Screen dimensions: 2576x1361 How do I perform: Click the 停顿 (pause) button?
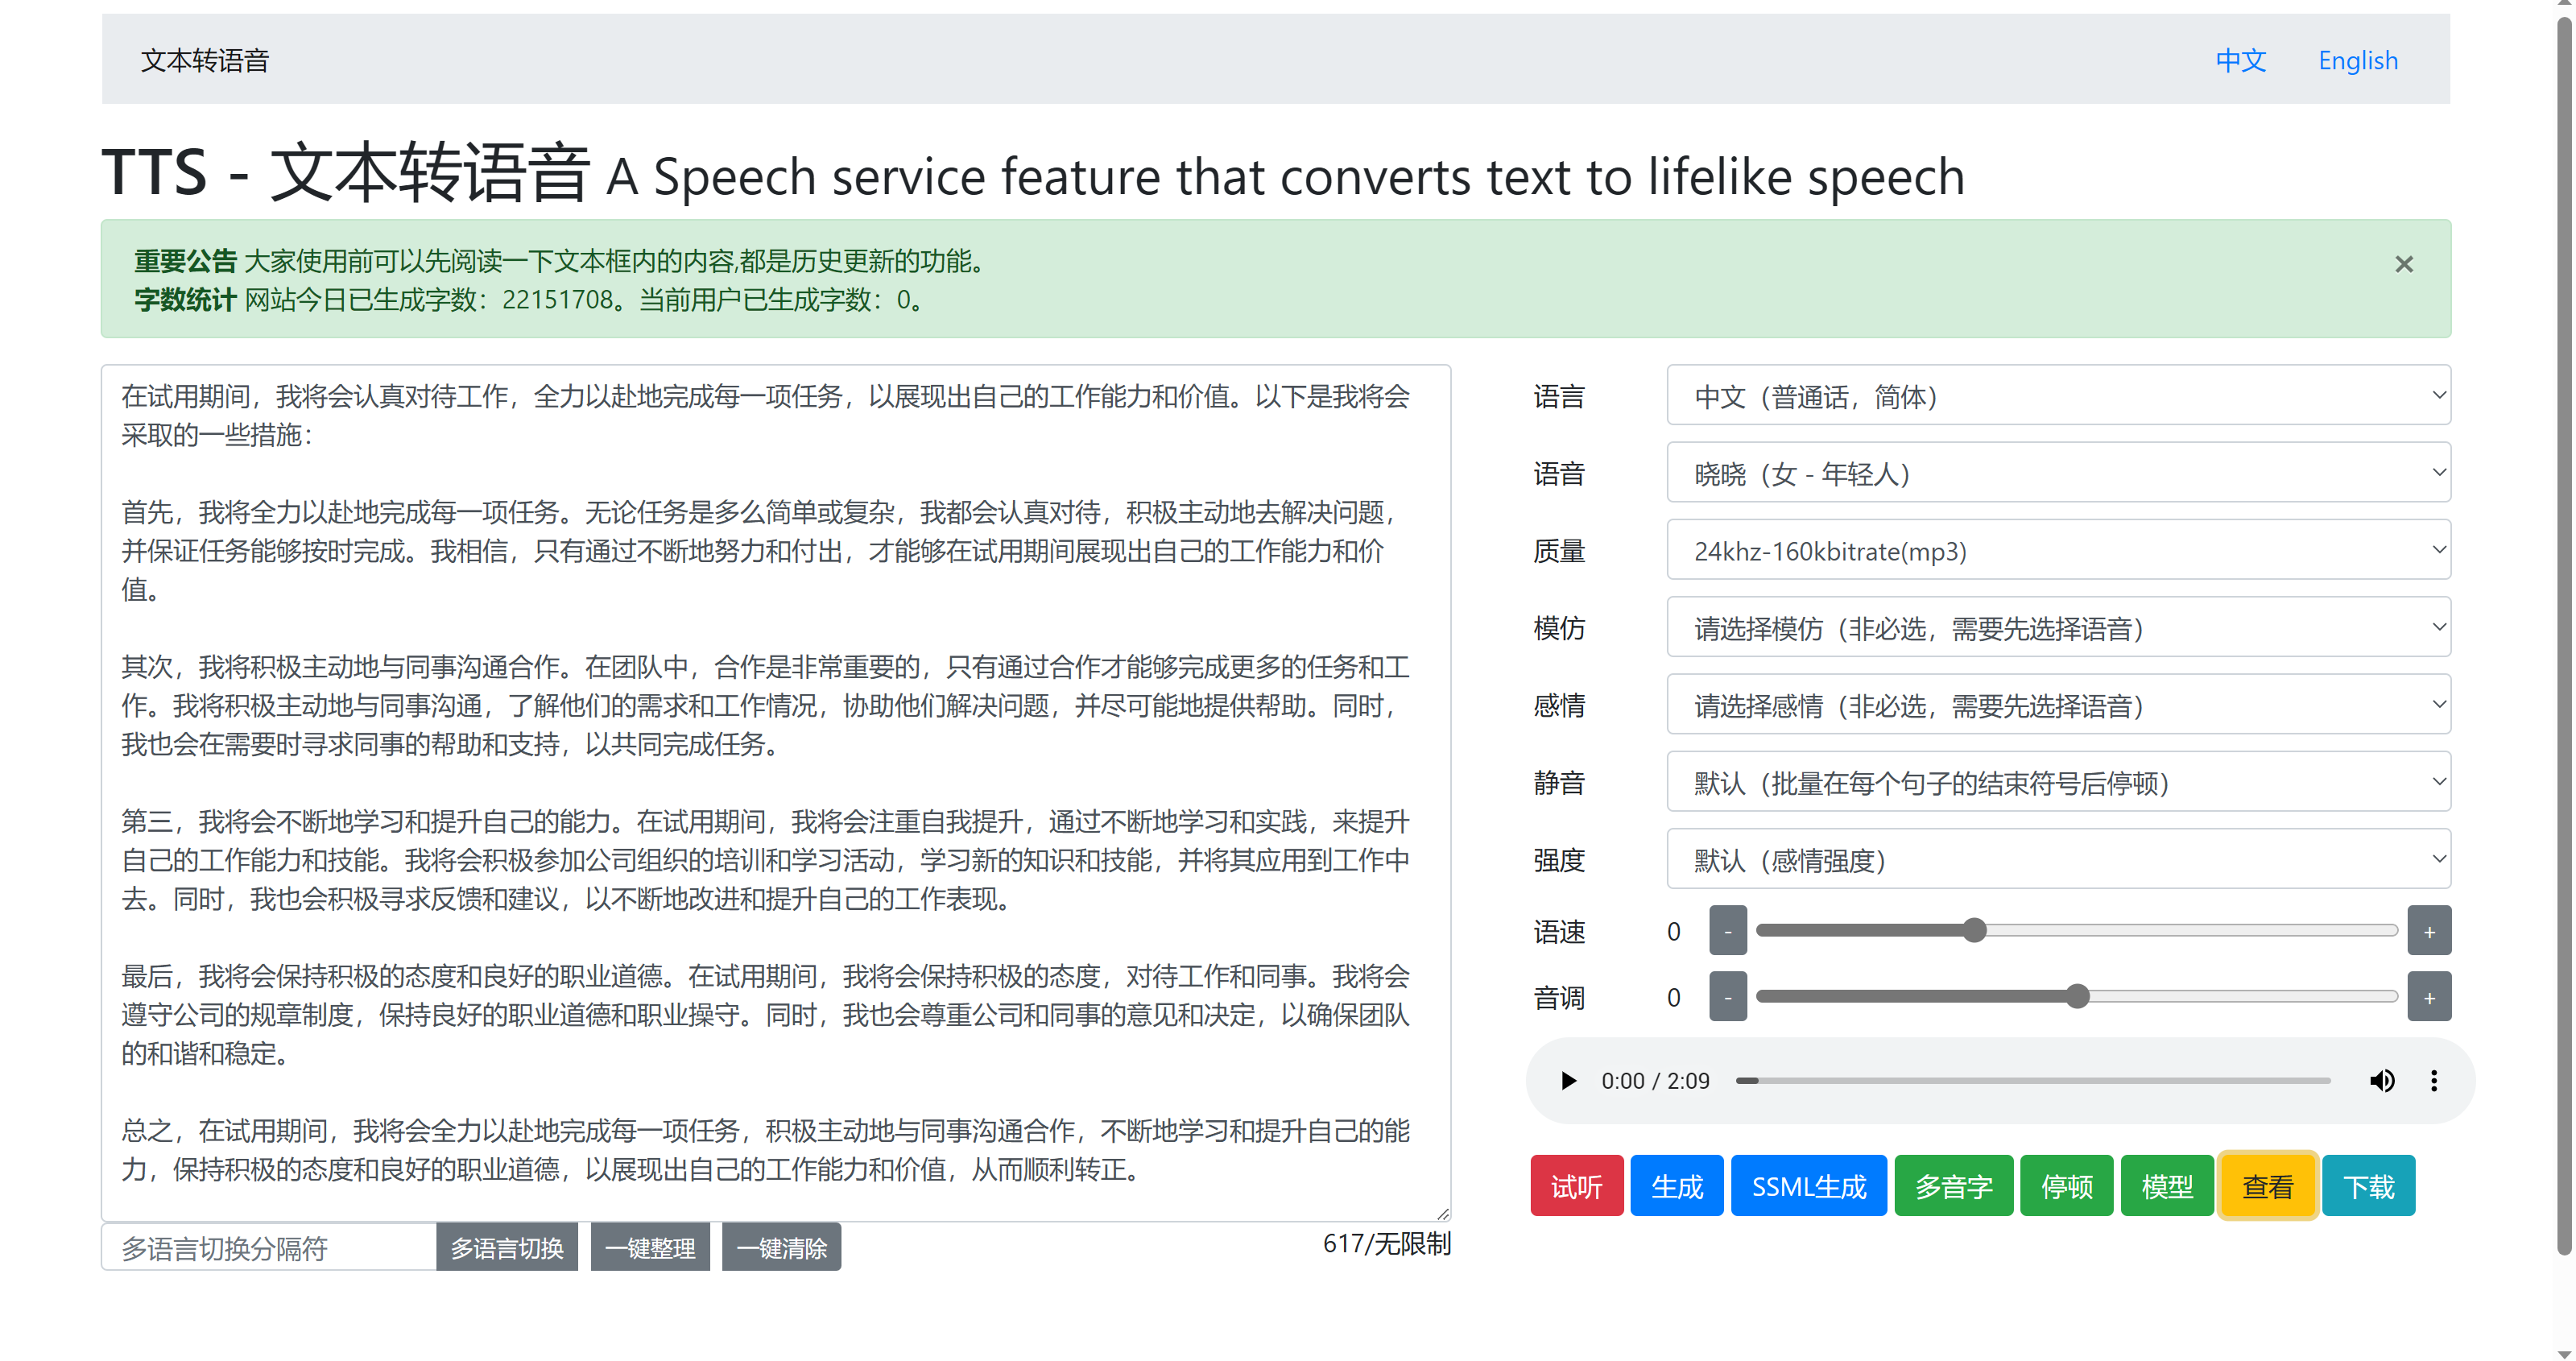[2065, 1182]
